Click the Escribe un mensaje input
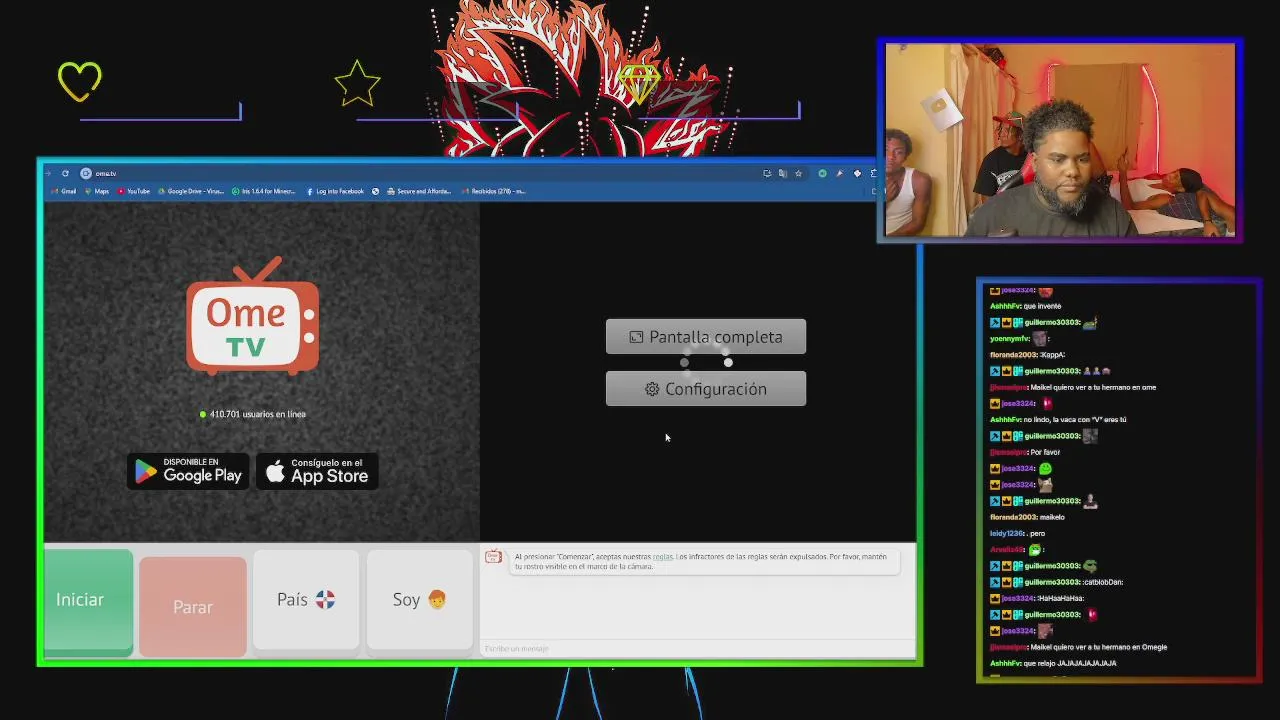The image size is (1280, 720). coord(697,649)
